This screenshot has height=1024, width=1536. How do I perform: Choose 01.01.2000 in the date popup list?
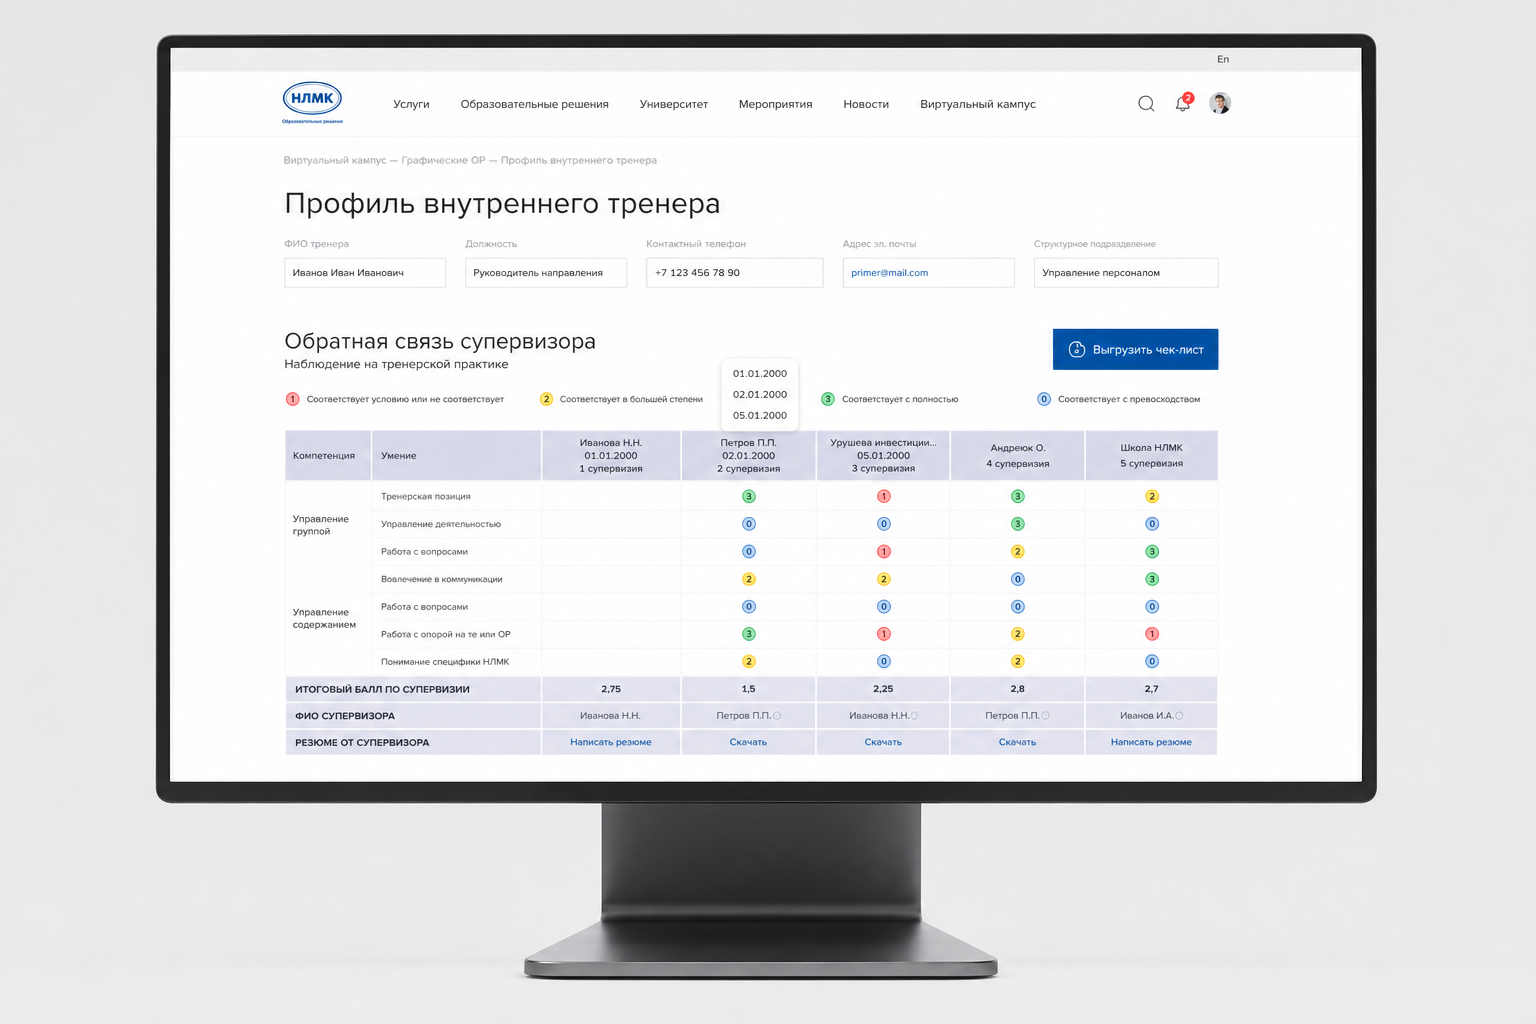[760, 374]
